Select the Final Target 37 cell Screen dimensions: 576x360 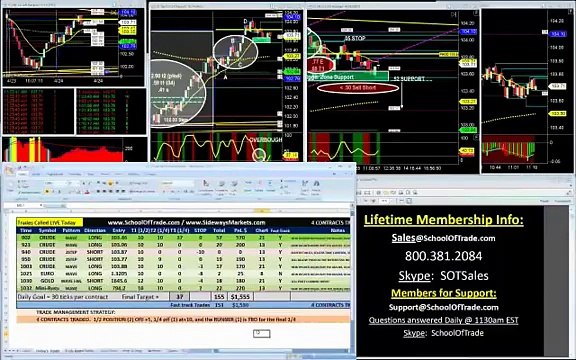[x=179, y=296]
